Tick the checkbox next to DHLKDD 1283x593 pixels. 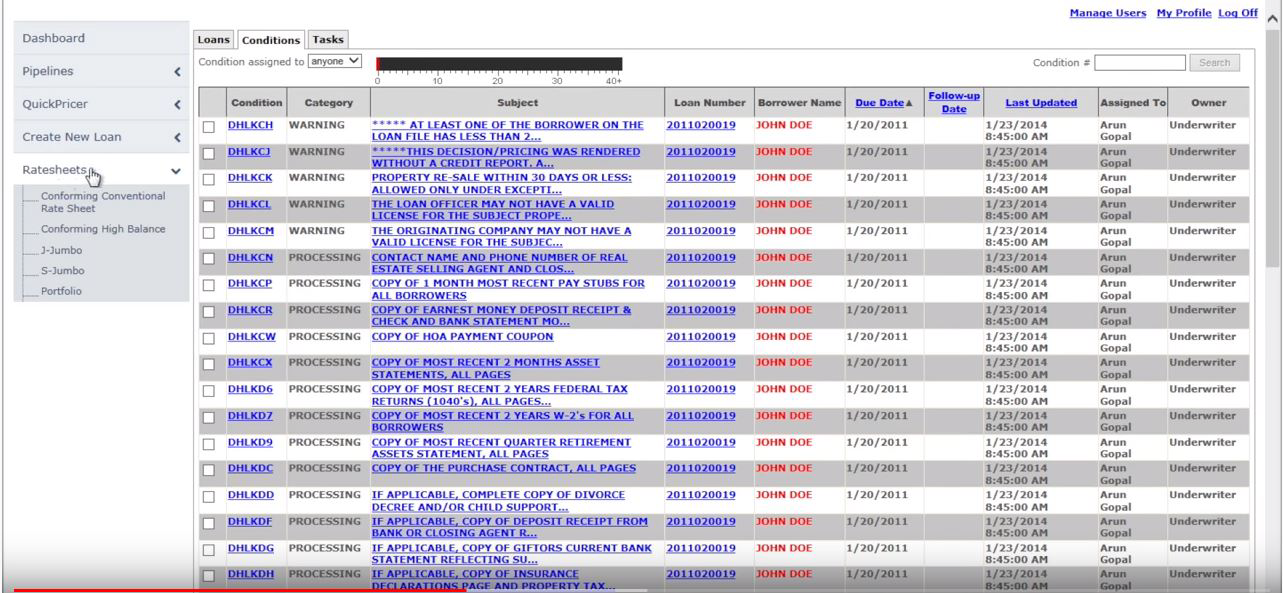[209, 497]
